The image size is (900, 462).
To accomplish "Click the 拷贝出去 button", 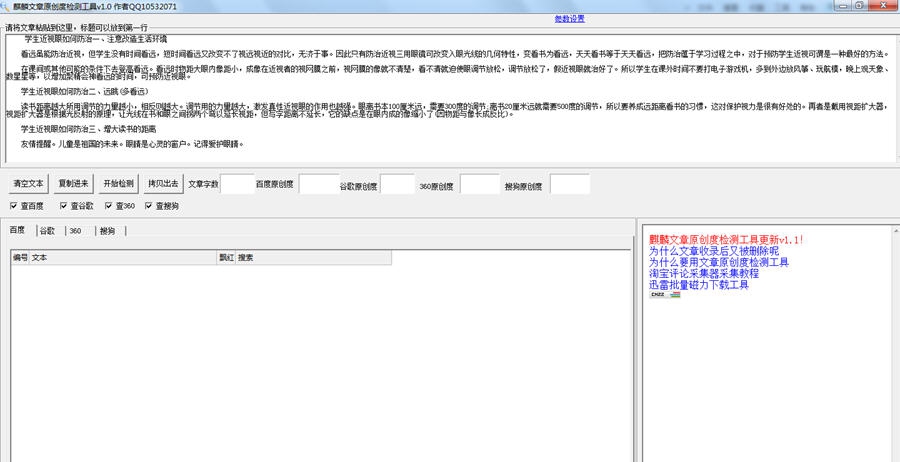I will tap(163, 184).
